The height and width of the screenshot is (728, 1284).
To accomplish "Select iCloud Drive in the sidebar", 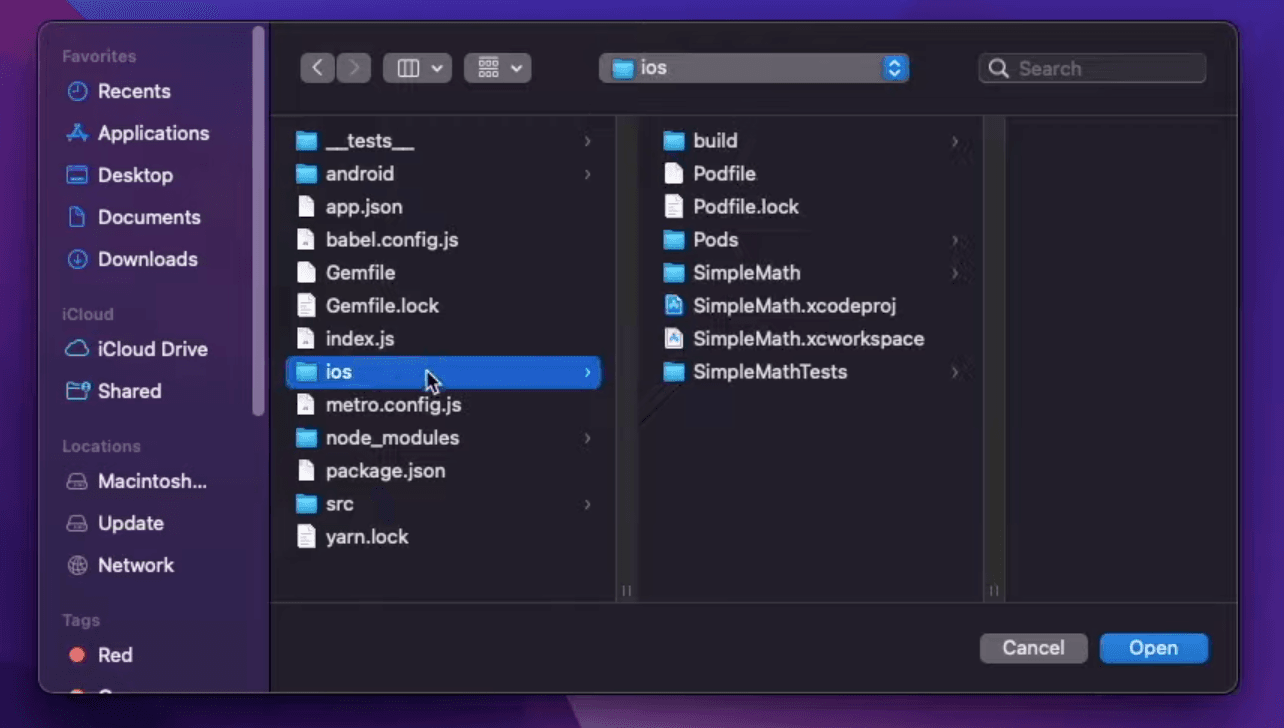I will [150, 349].
